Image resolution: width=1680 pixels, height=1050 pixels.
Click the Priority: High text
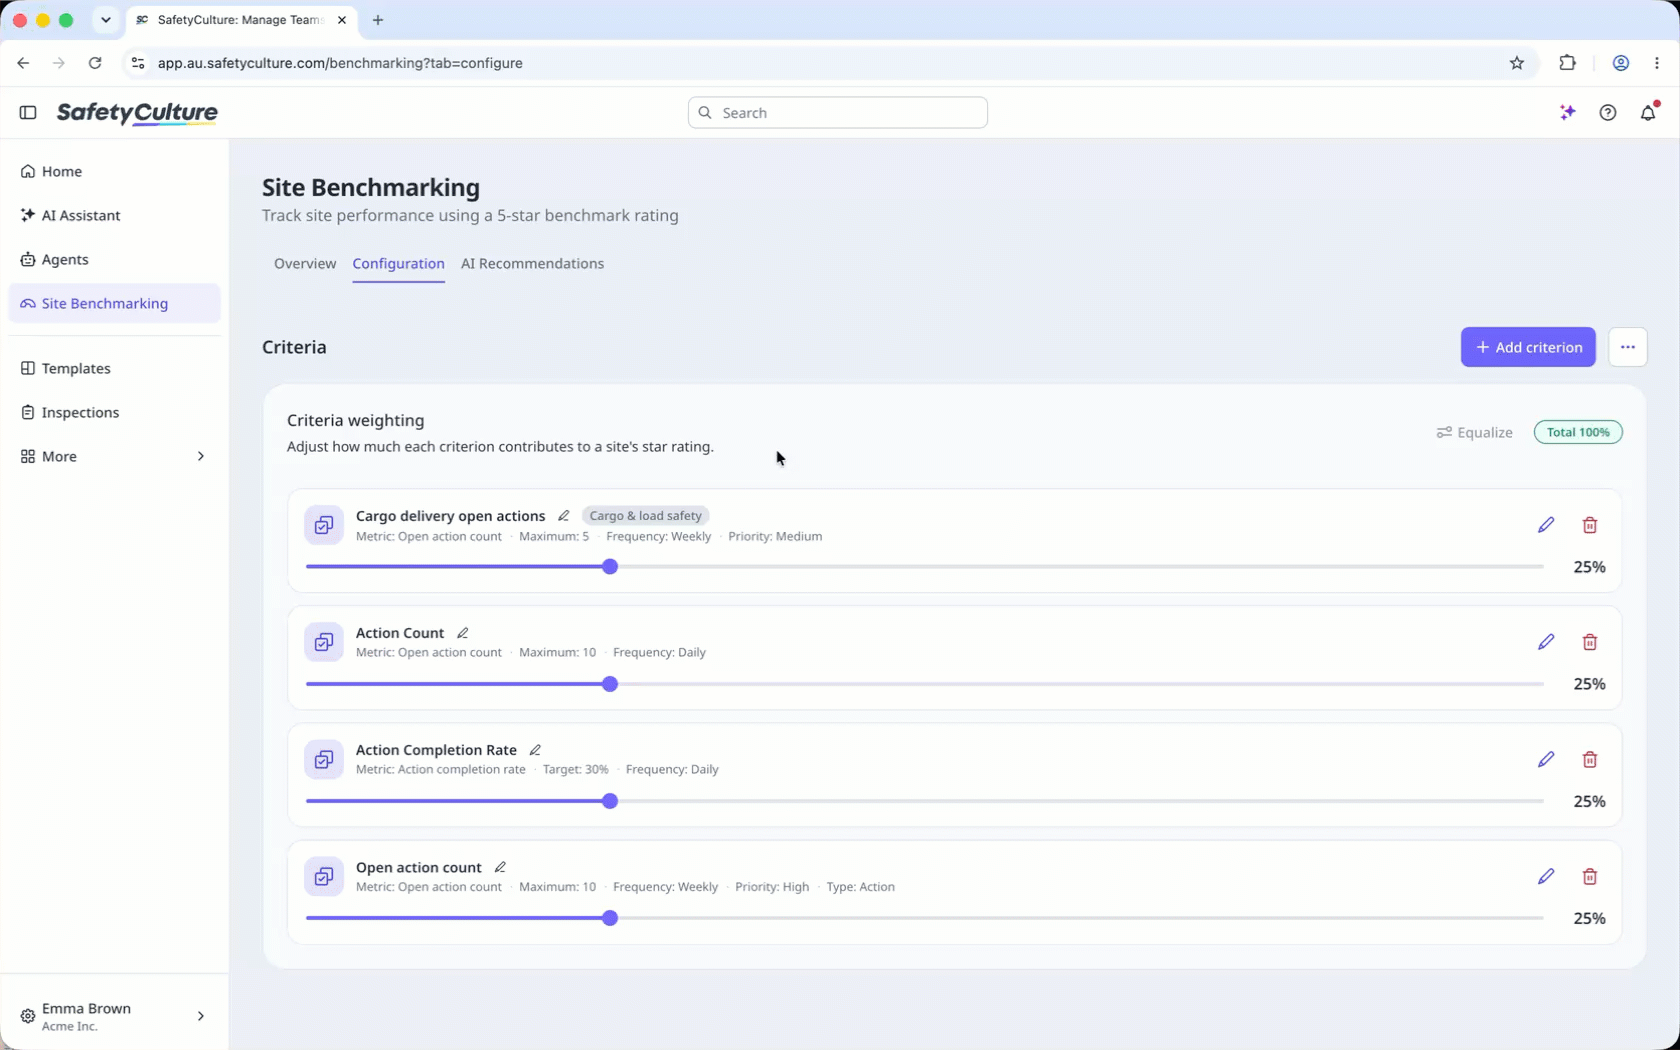pos(772,887)
